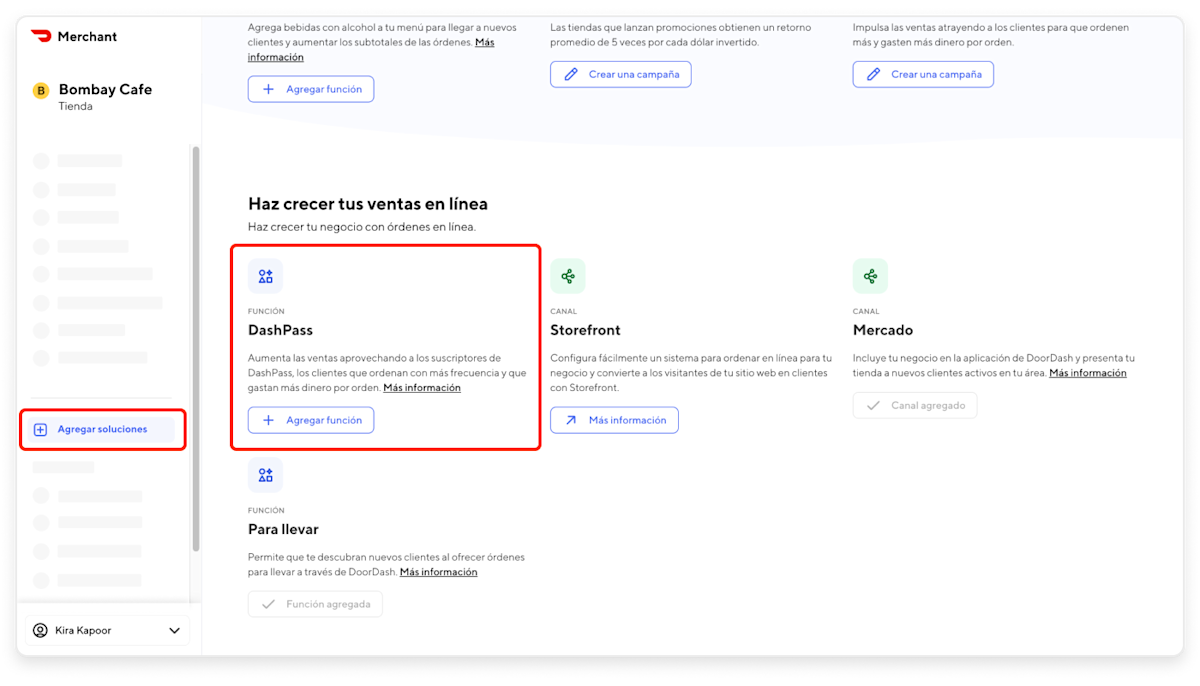This screenshot has width=1200, height=686.
Task: Click Agregar función under DashPass
Action: coord(311,420)
